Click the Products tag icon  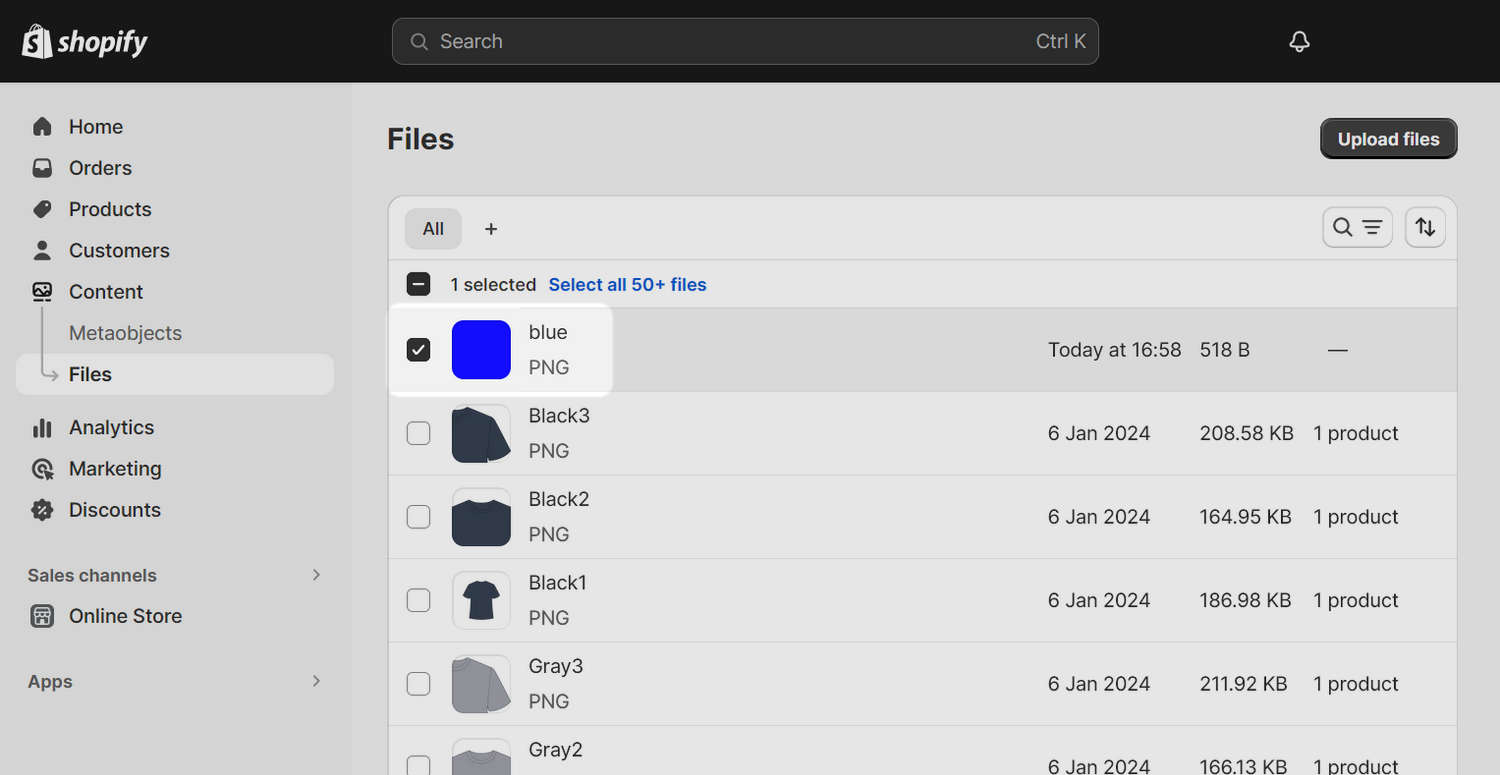tap(42, 209)
